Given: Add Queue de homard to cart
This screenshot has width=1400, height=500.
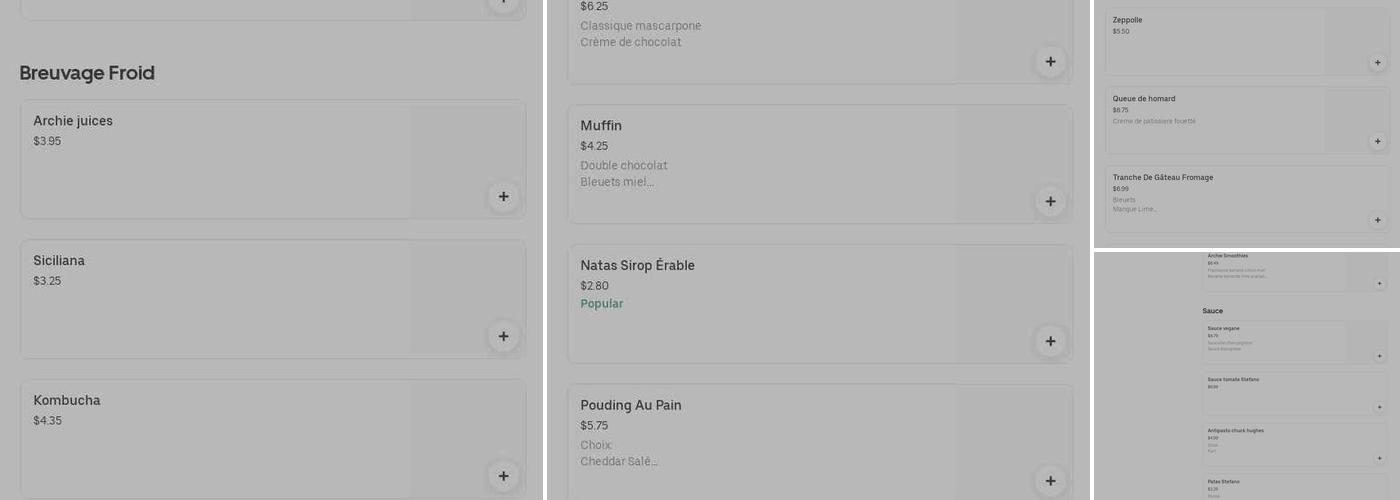Looking at the screenshot, I should tap(1377, 142).
